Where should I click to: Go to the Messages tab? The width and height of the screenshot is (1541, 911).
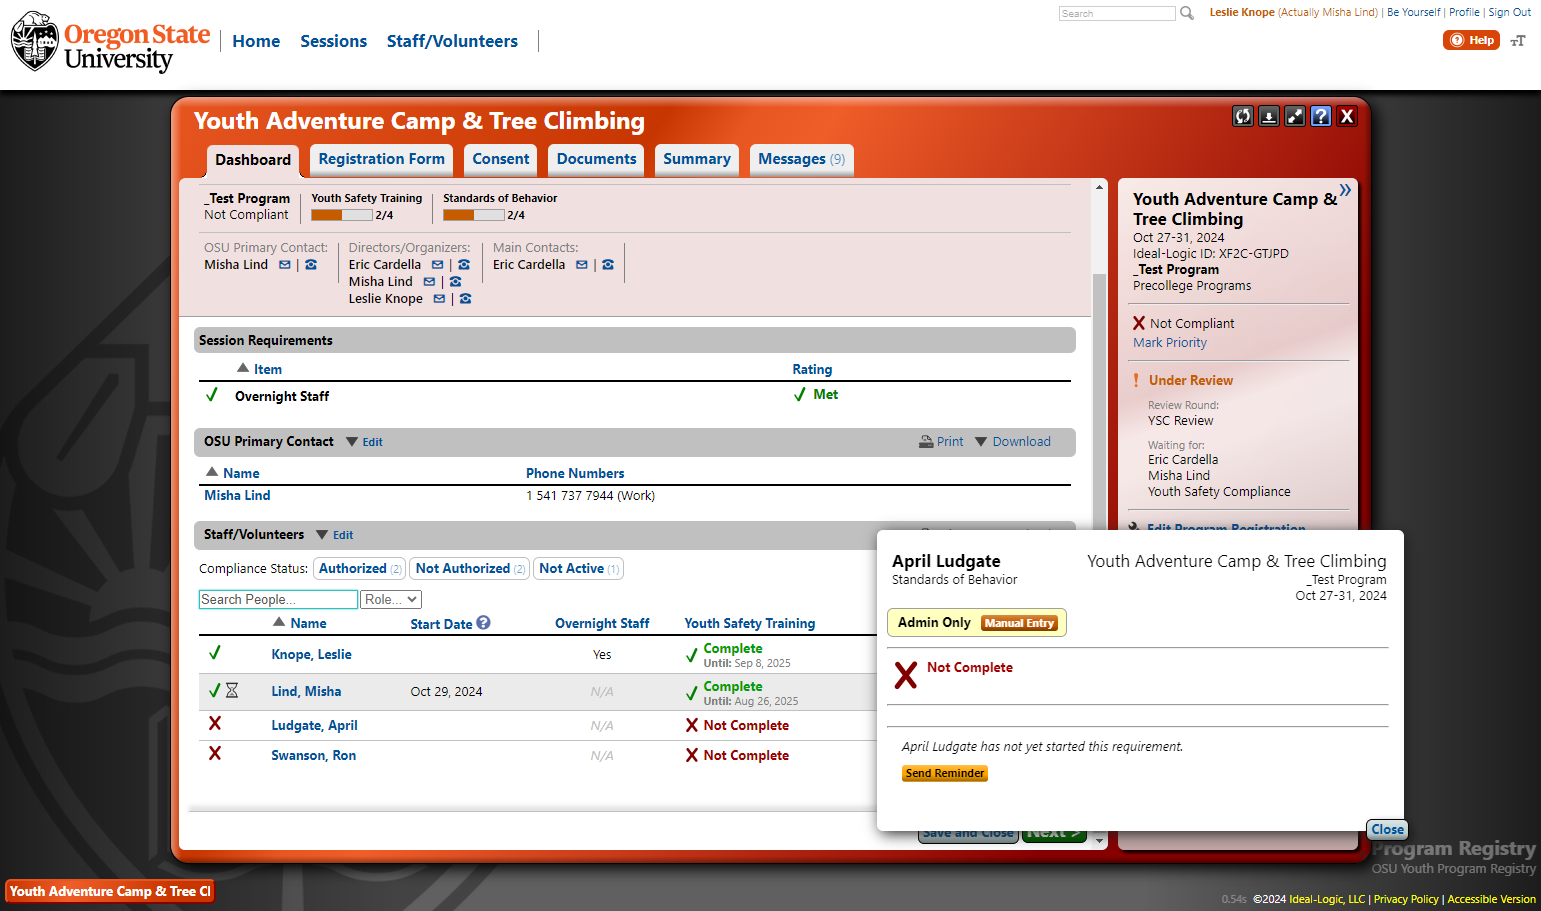[x=801, y=159]
